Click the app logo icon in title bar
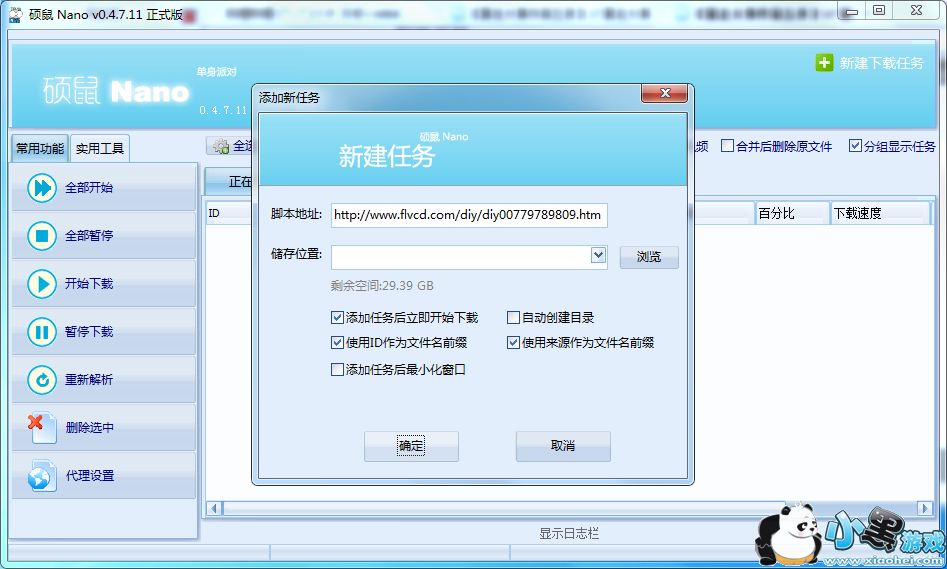 16,14
